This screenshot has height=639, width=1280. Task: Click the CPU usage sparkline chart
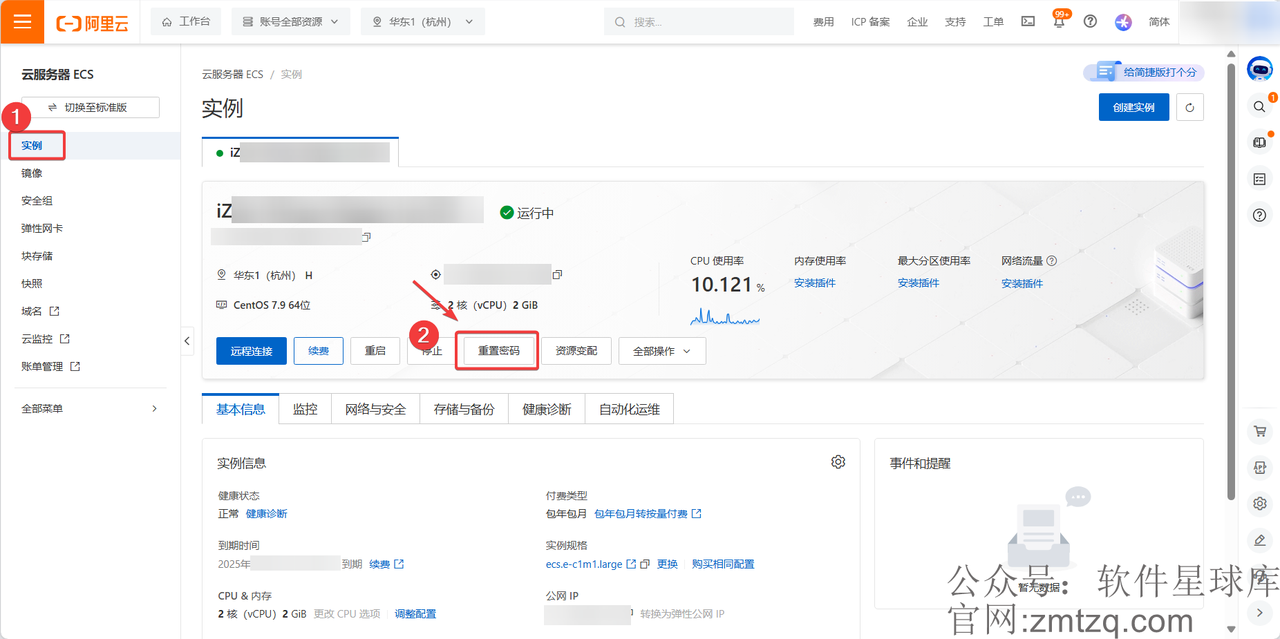(x=725, y=317)
